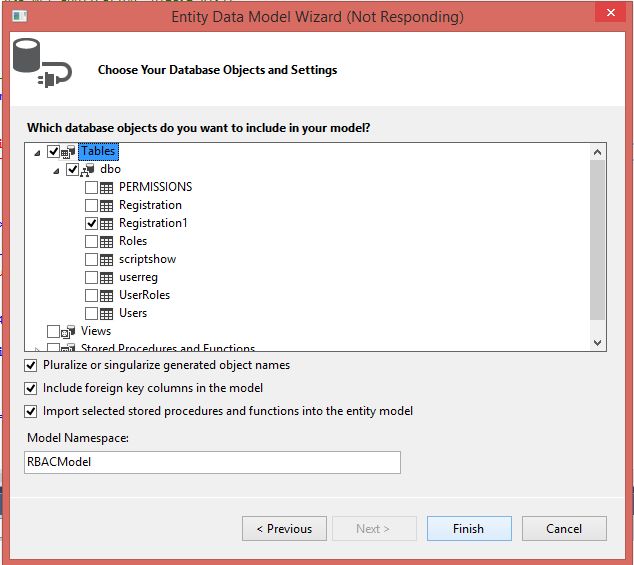Click the tree scrollbar down arrow
Image resolution: width=634 pixels, height=565 pixels.
click(597, 343)
